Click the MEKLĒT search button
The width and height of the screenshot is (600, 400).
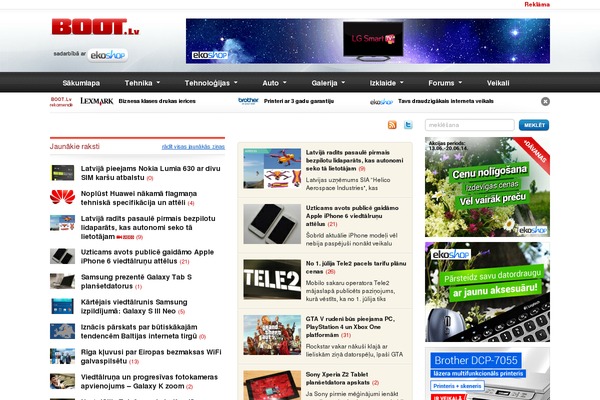(534, 125)
